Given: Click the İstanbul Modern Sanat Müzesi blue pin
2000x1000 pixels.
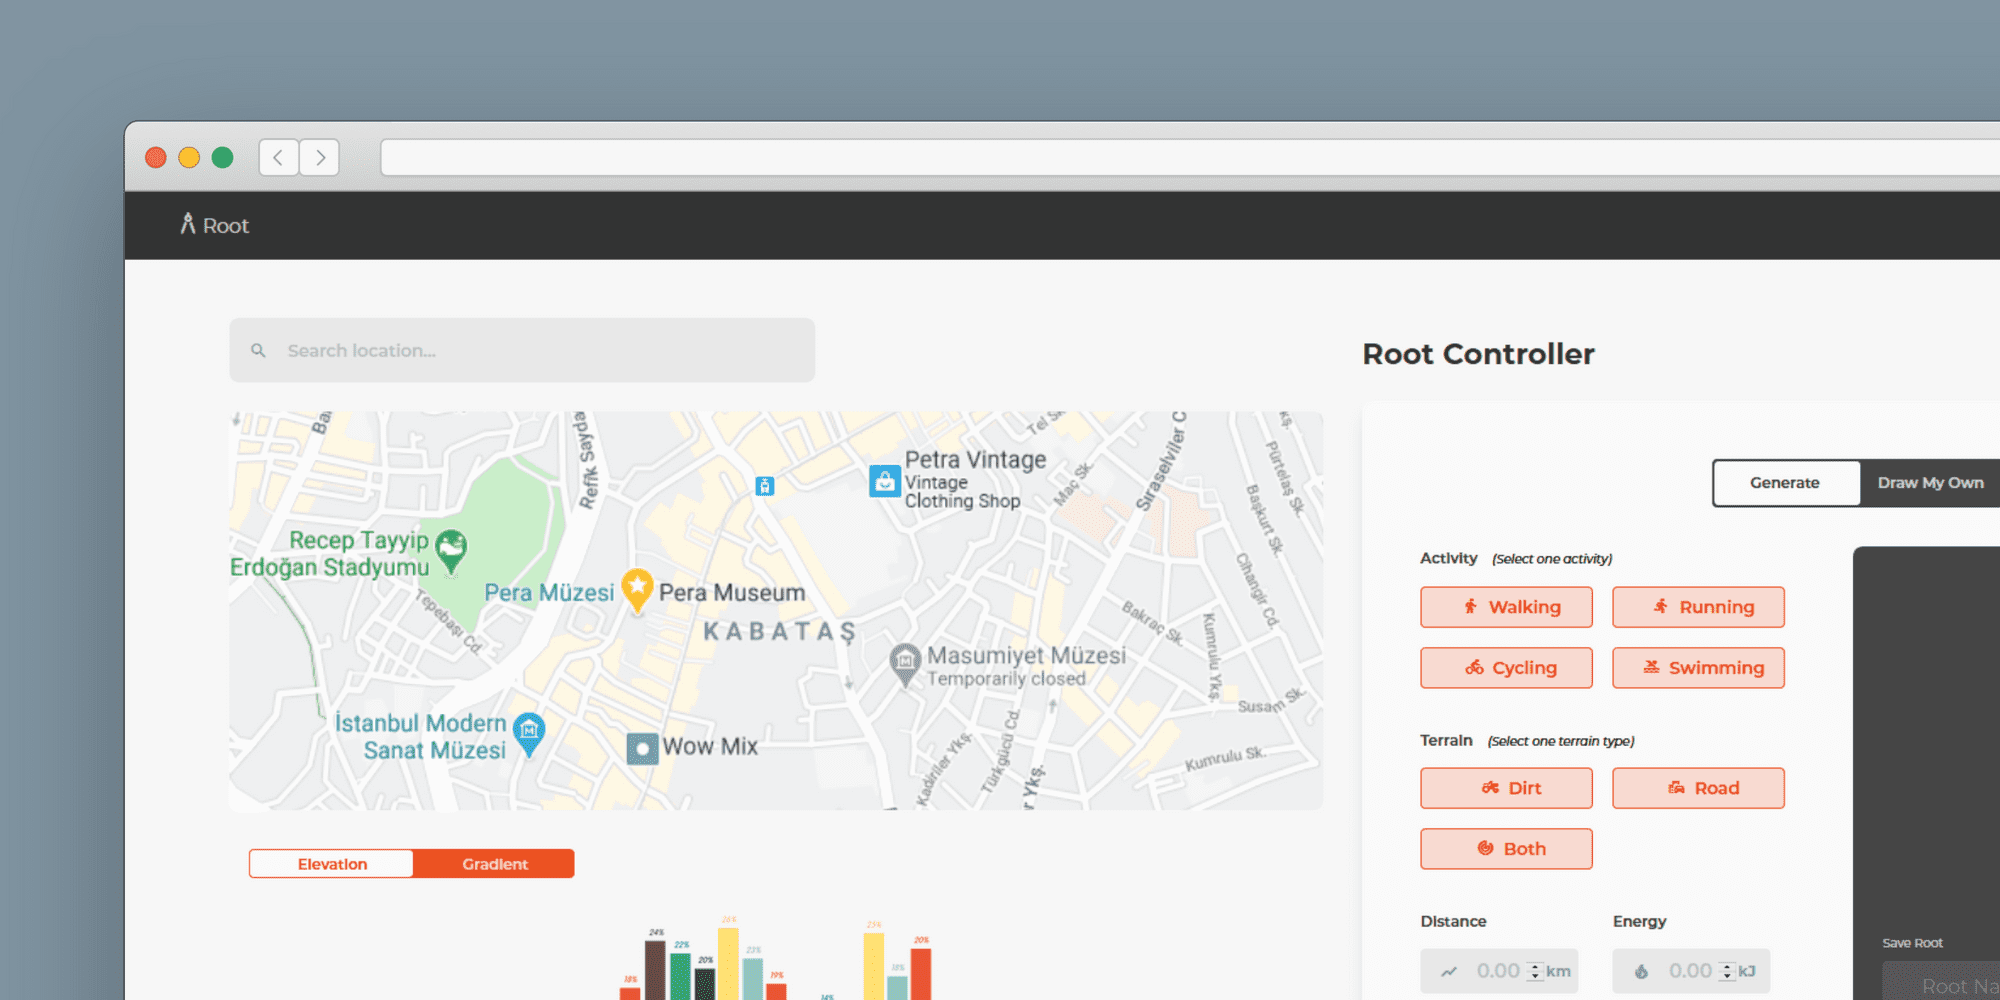Looking at the screenshot, I should point(529,735).
